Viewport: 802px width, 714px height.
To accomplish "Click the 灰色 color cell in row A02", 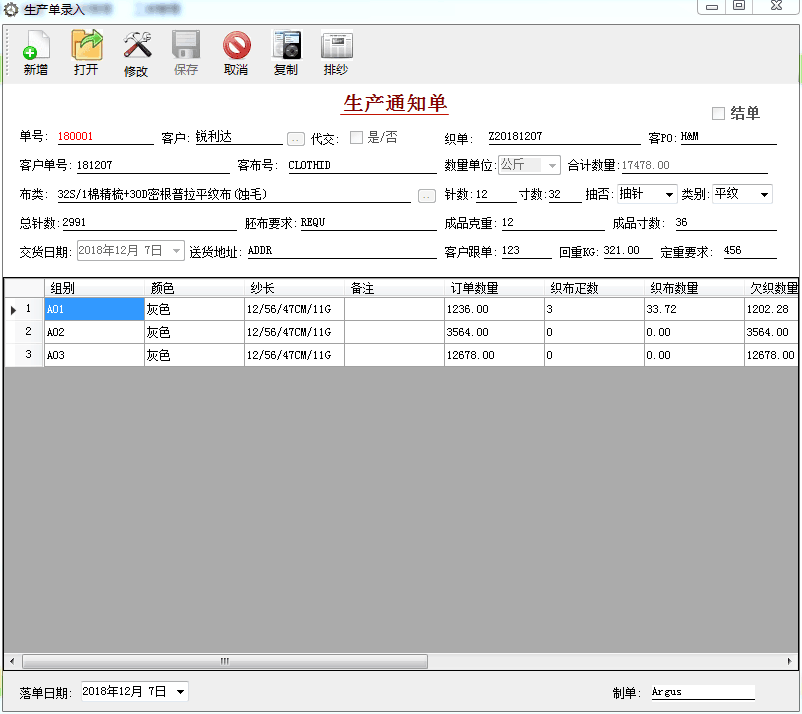I will 194,332.
